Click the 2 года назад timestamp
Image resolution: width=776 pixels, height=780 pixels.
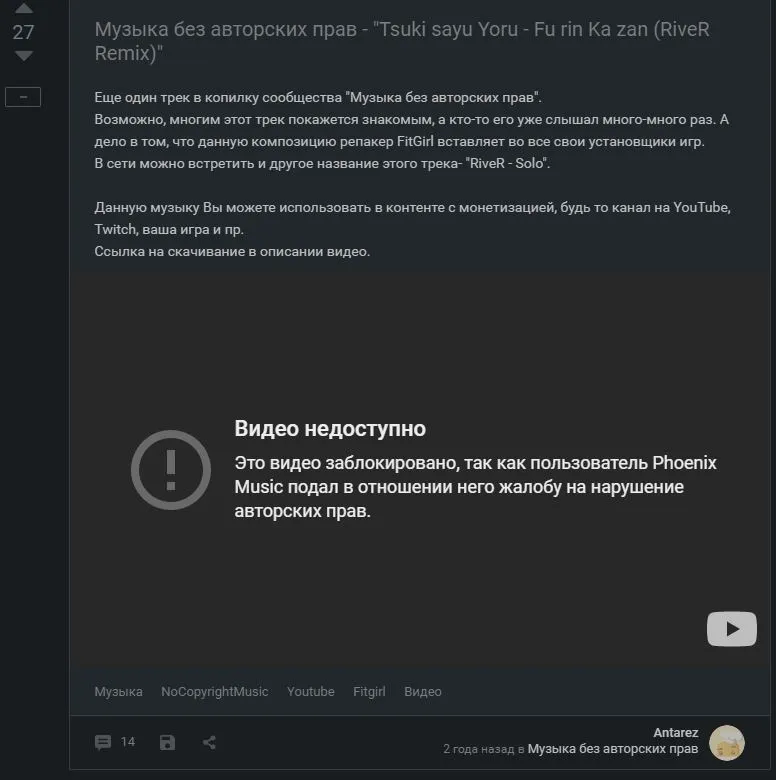click(x=479, y=749)
